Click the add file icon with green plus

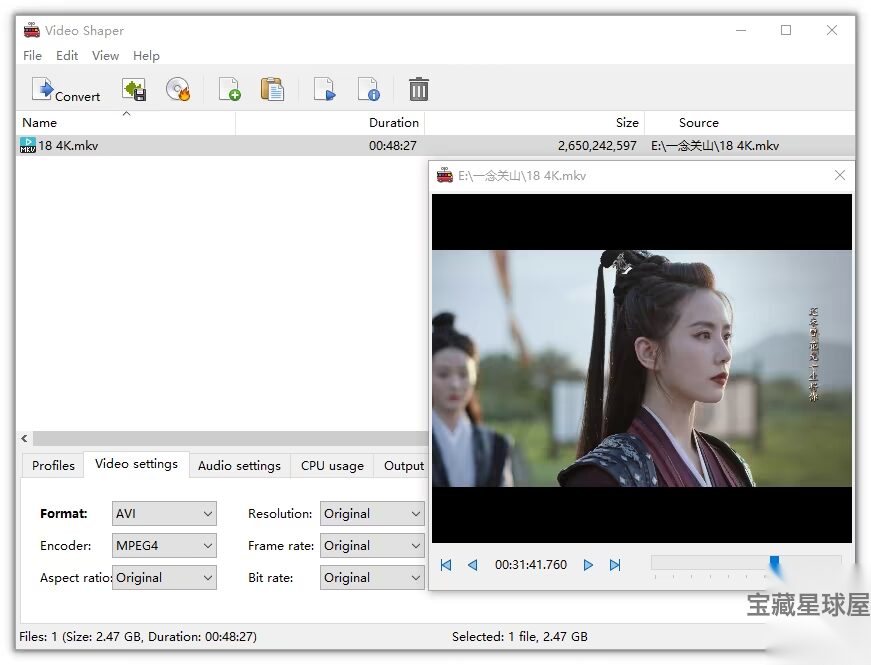[x=229, y=89]
